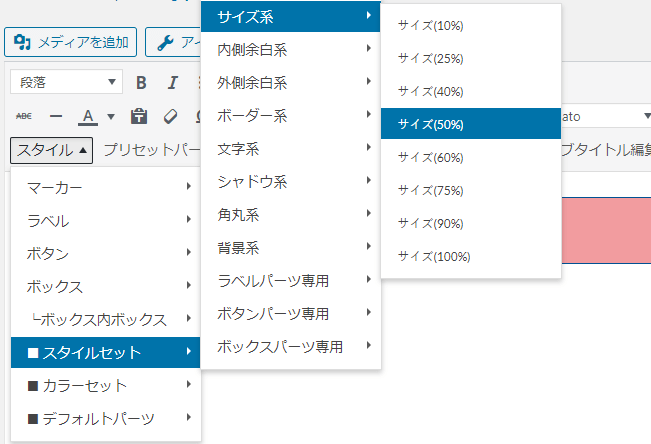This screenshot has width=651, height=444.
Task: Open 内側余白系 submenu
Action: (291, 50)
